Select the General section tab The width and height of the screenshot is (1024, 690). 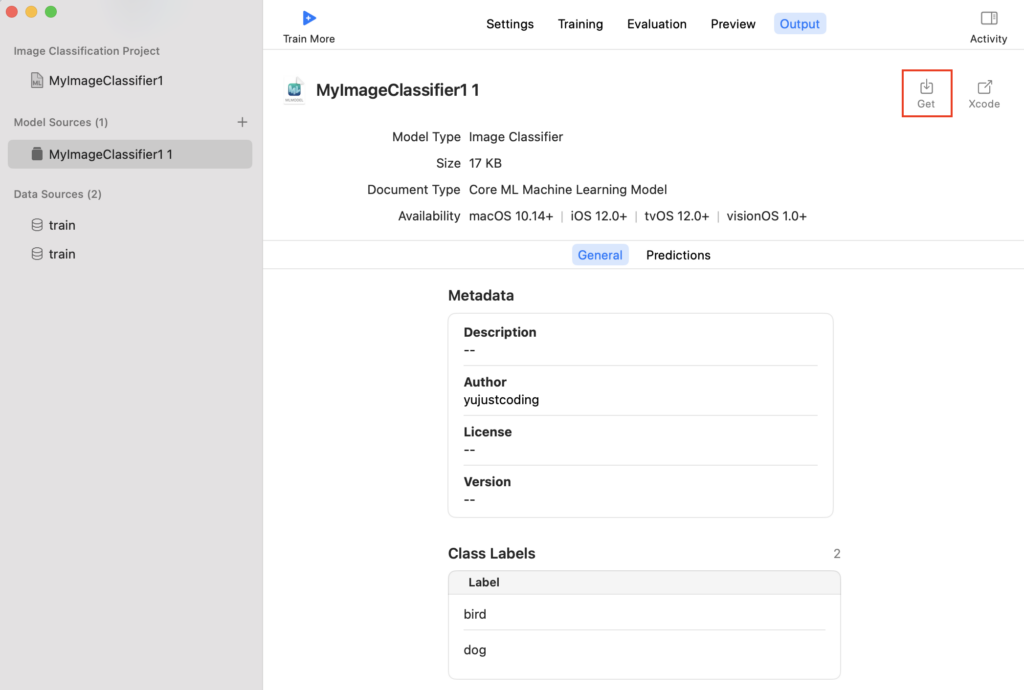pyautogui.click(x=600, y=255)
